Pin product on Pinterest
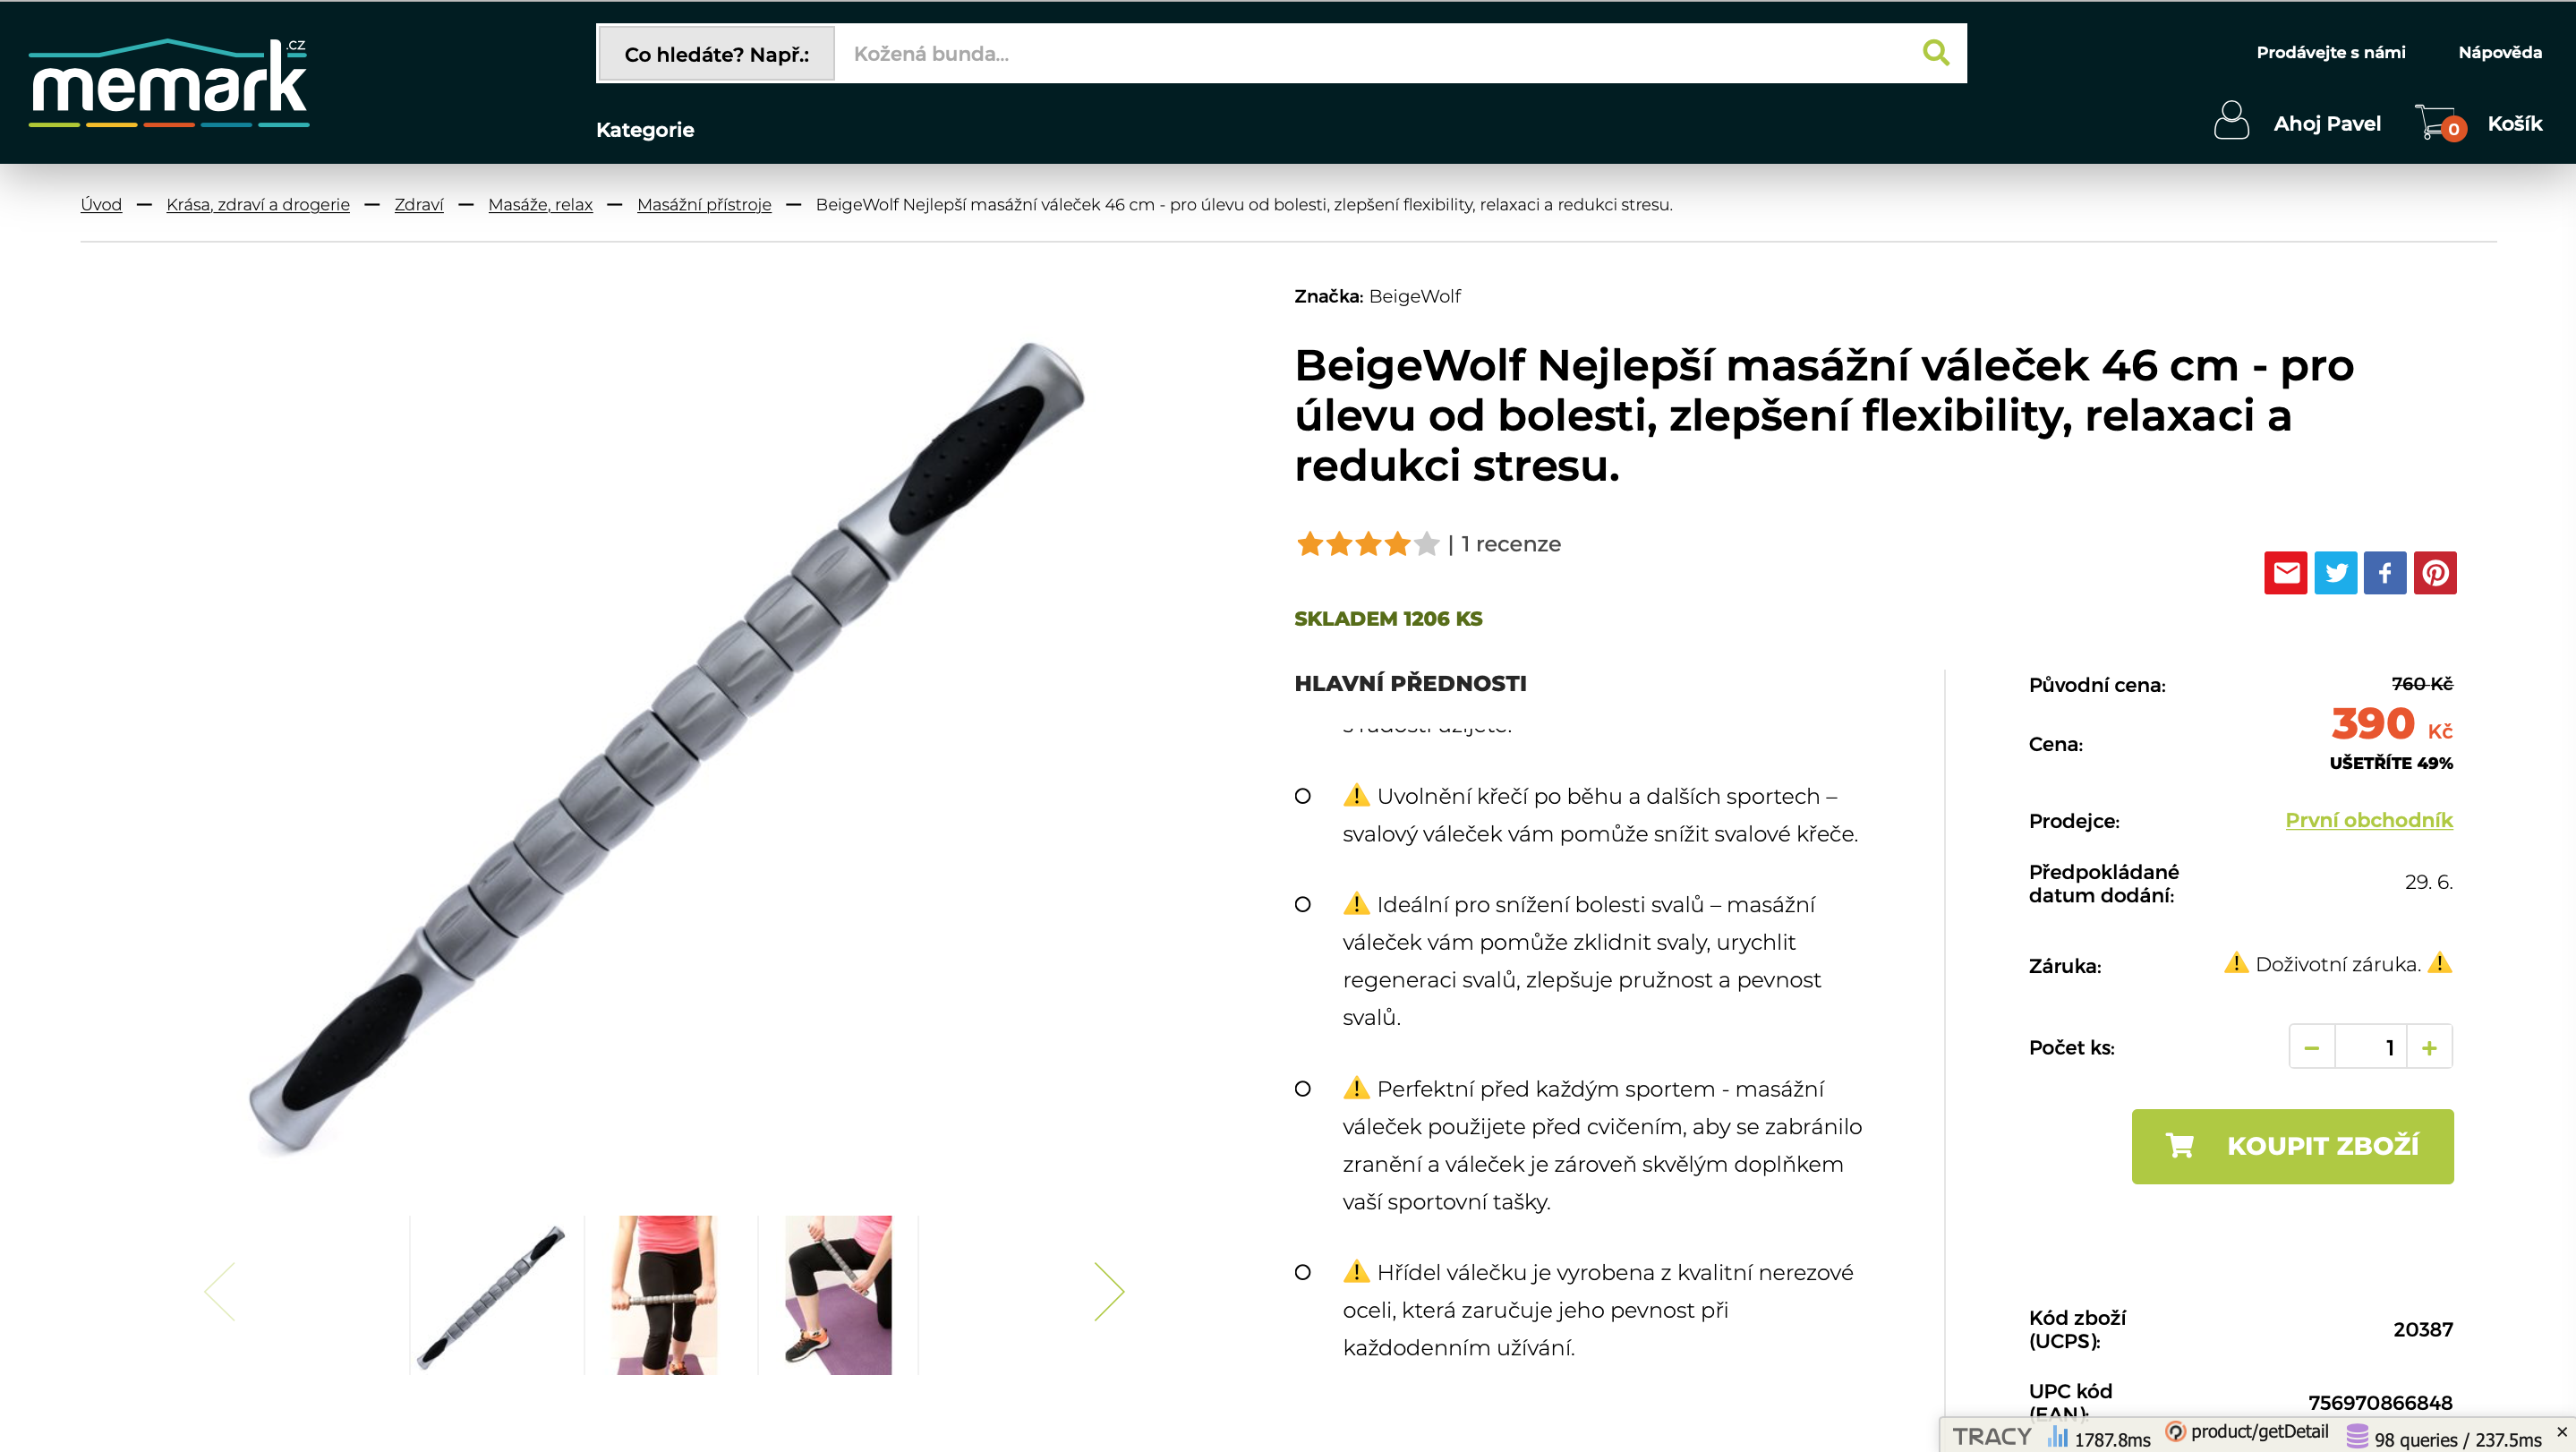 tap(2435, 573)
